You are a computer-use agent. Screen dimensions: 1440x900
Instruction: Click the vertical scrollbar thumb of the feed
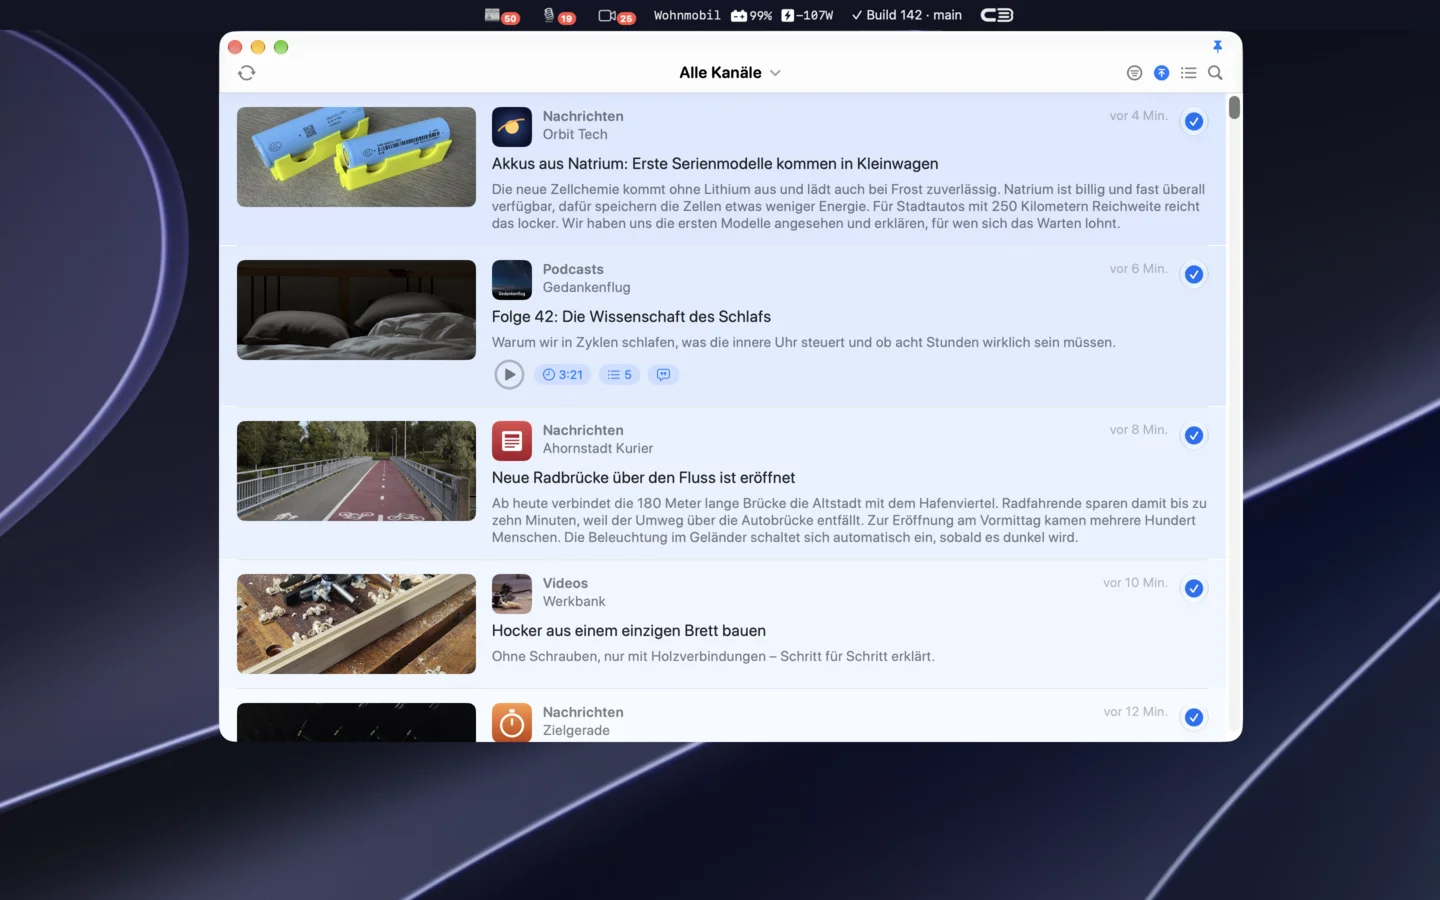(x=1235, y=107)
